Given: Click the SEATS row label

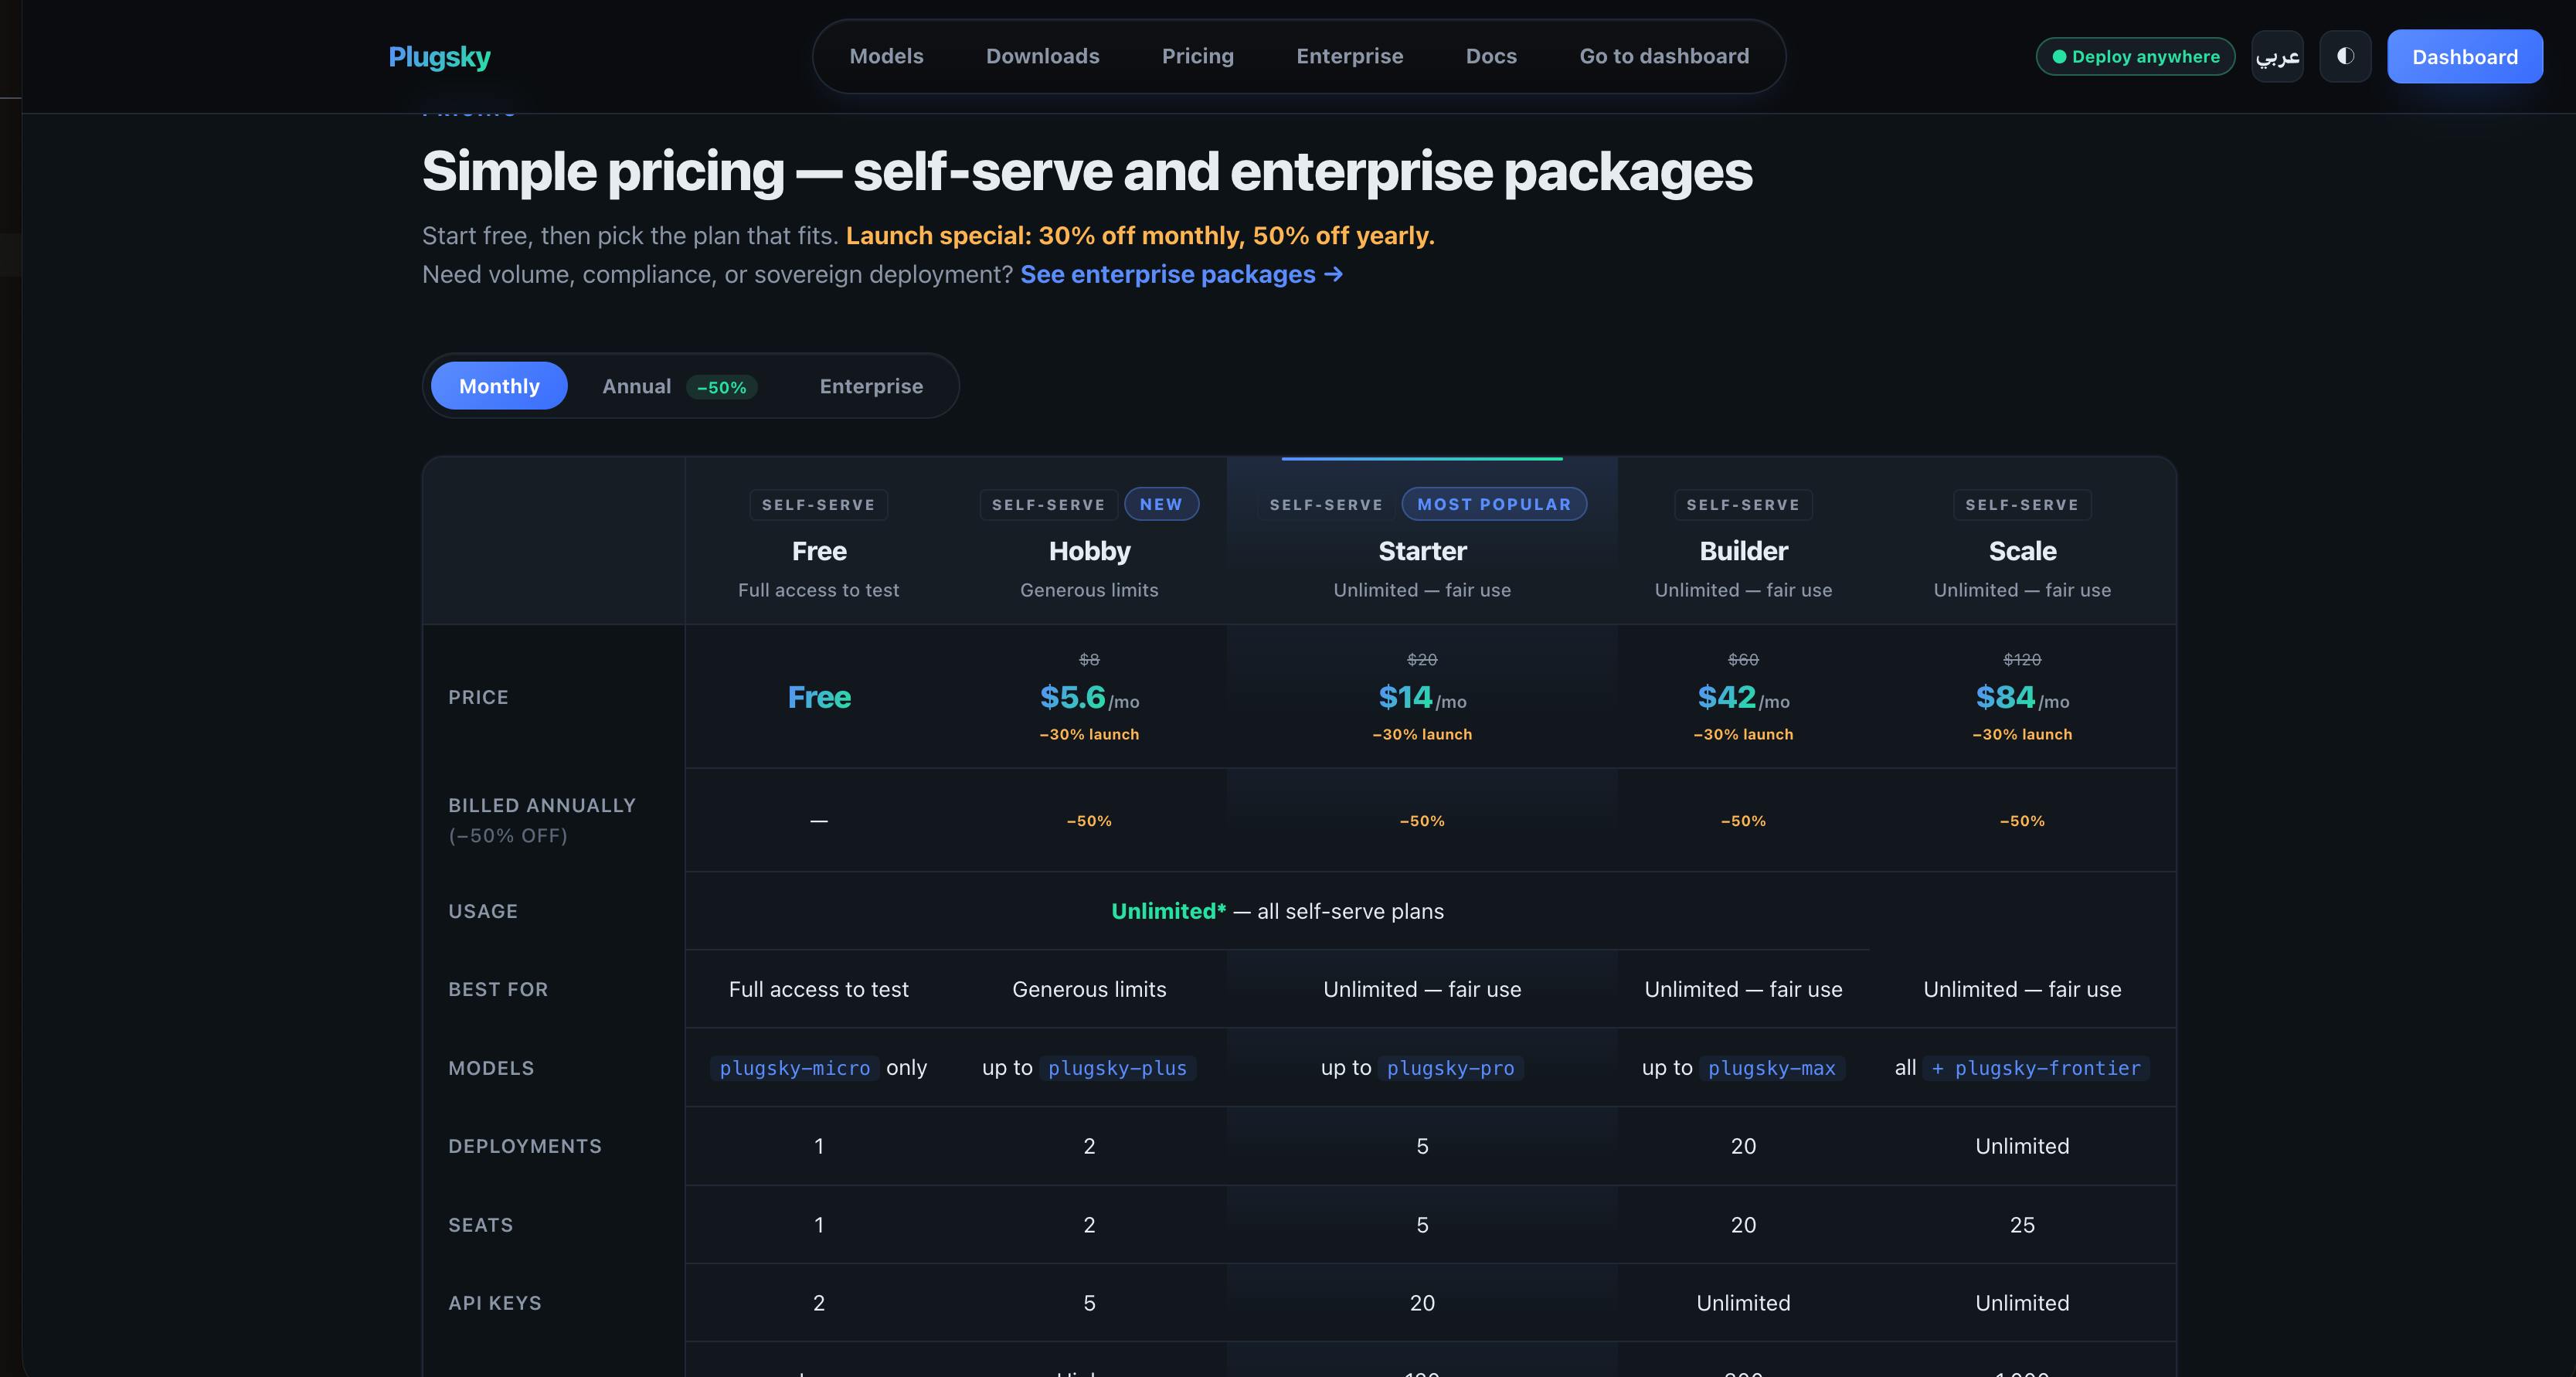Looking at the screenshot, I should tap(480, 1225).
